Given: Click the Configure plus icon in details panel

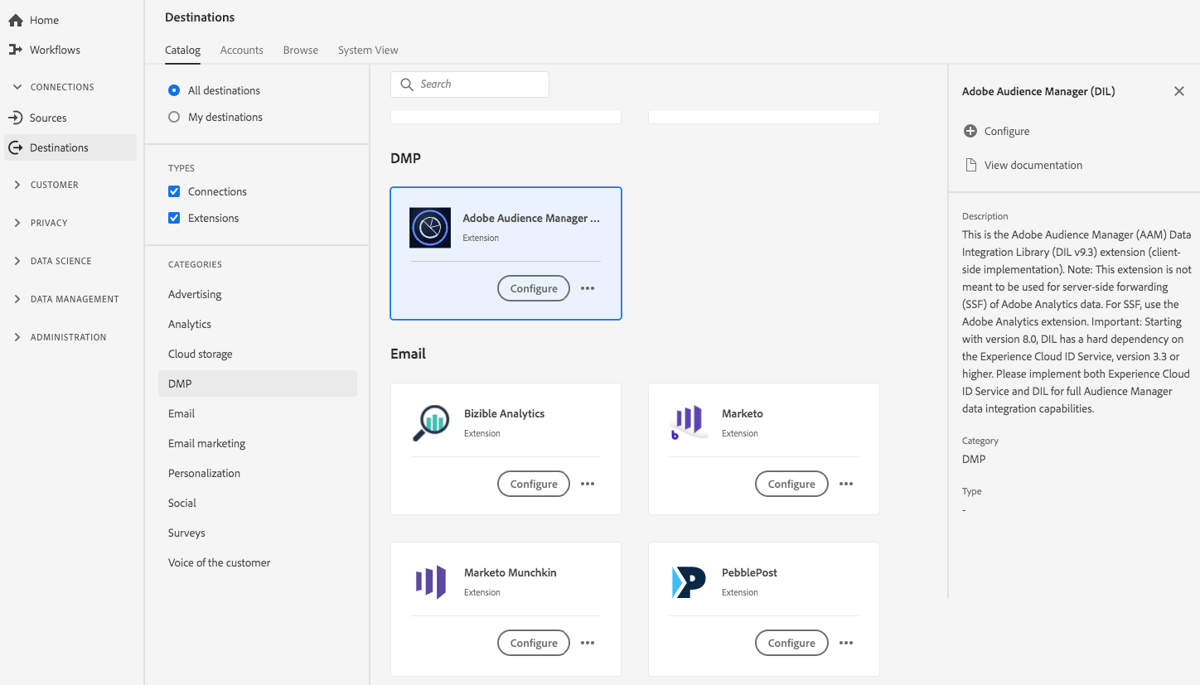Looking at the screenshot, I should coord(971,131).
